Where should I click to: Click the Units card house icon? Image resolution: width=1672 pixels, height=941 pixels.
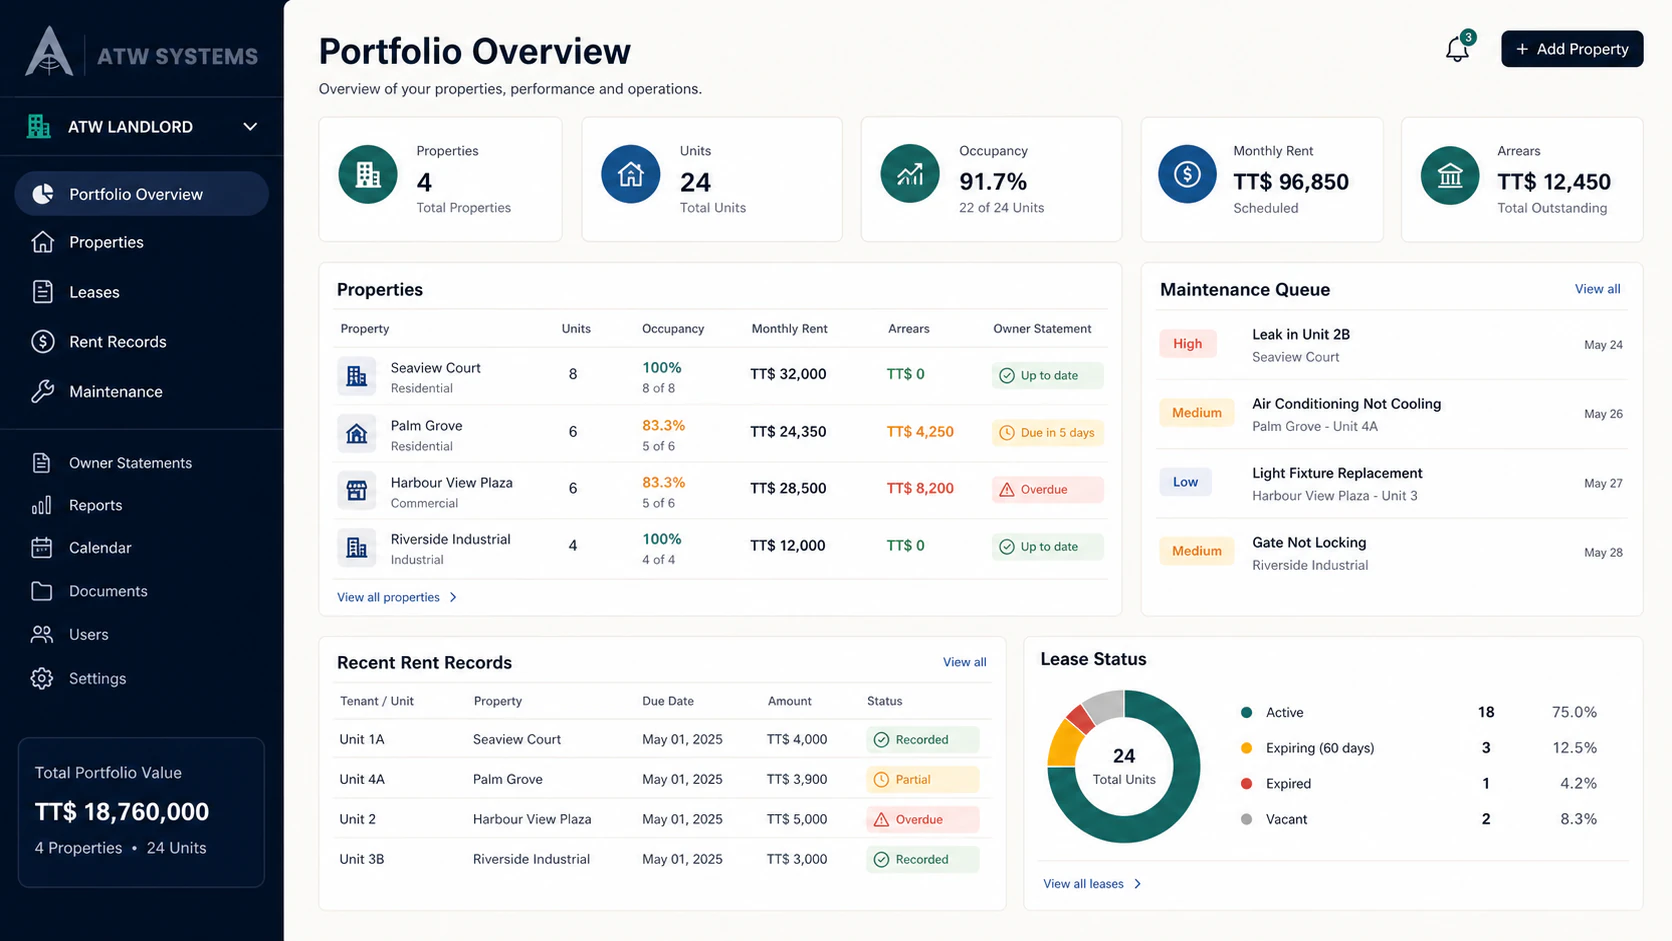coord(631,175)
